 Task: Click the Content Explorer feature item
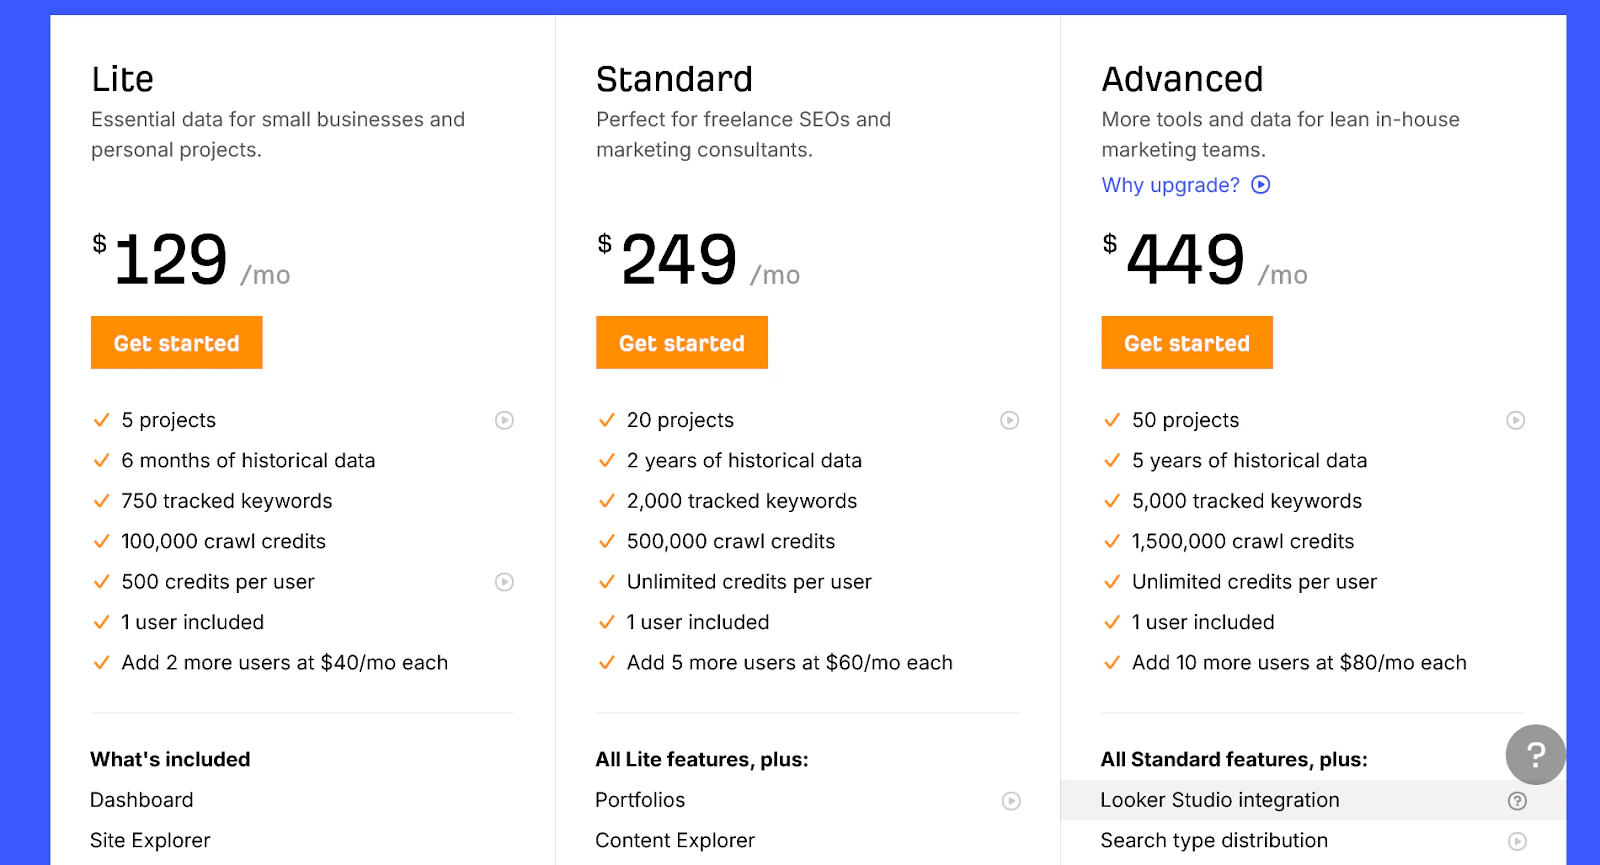675,841
